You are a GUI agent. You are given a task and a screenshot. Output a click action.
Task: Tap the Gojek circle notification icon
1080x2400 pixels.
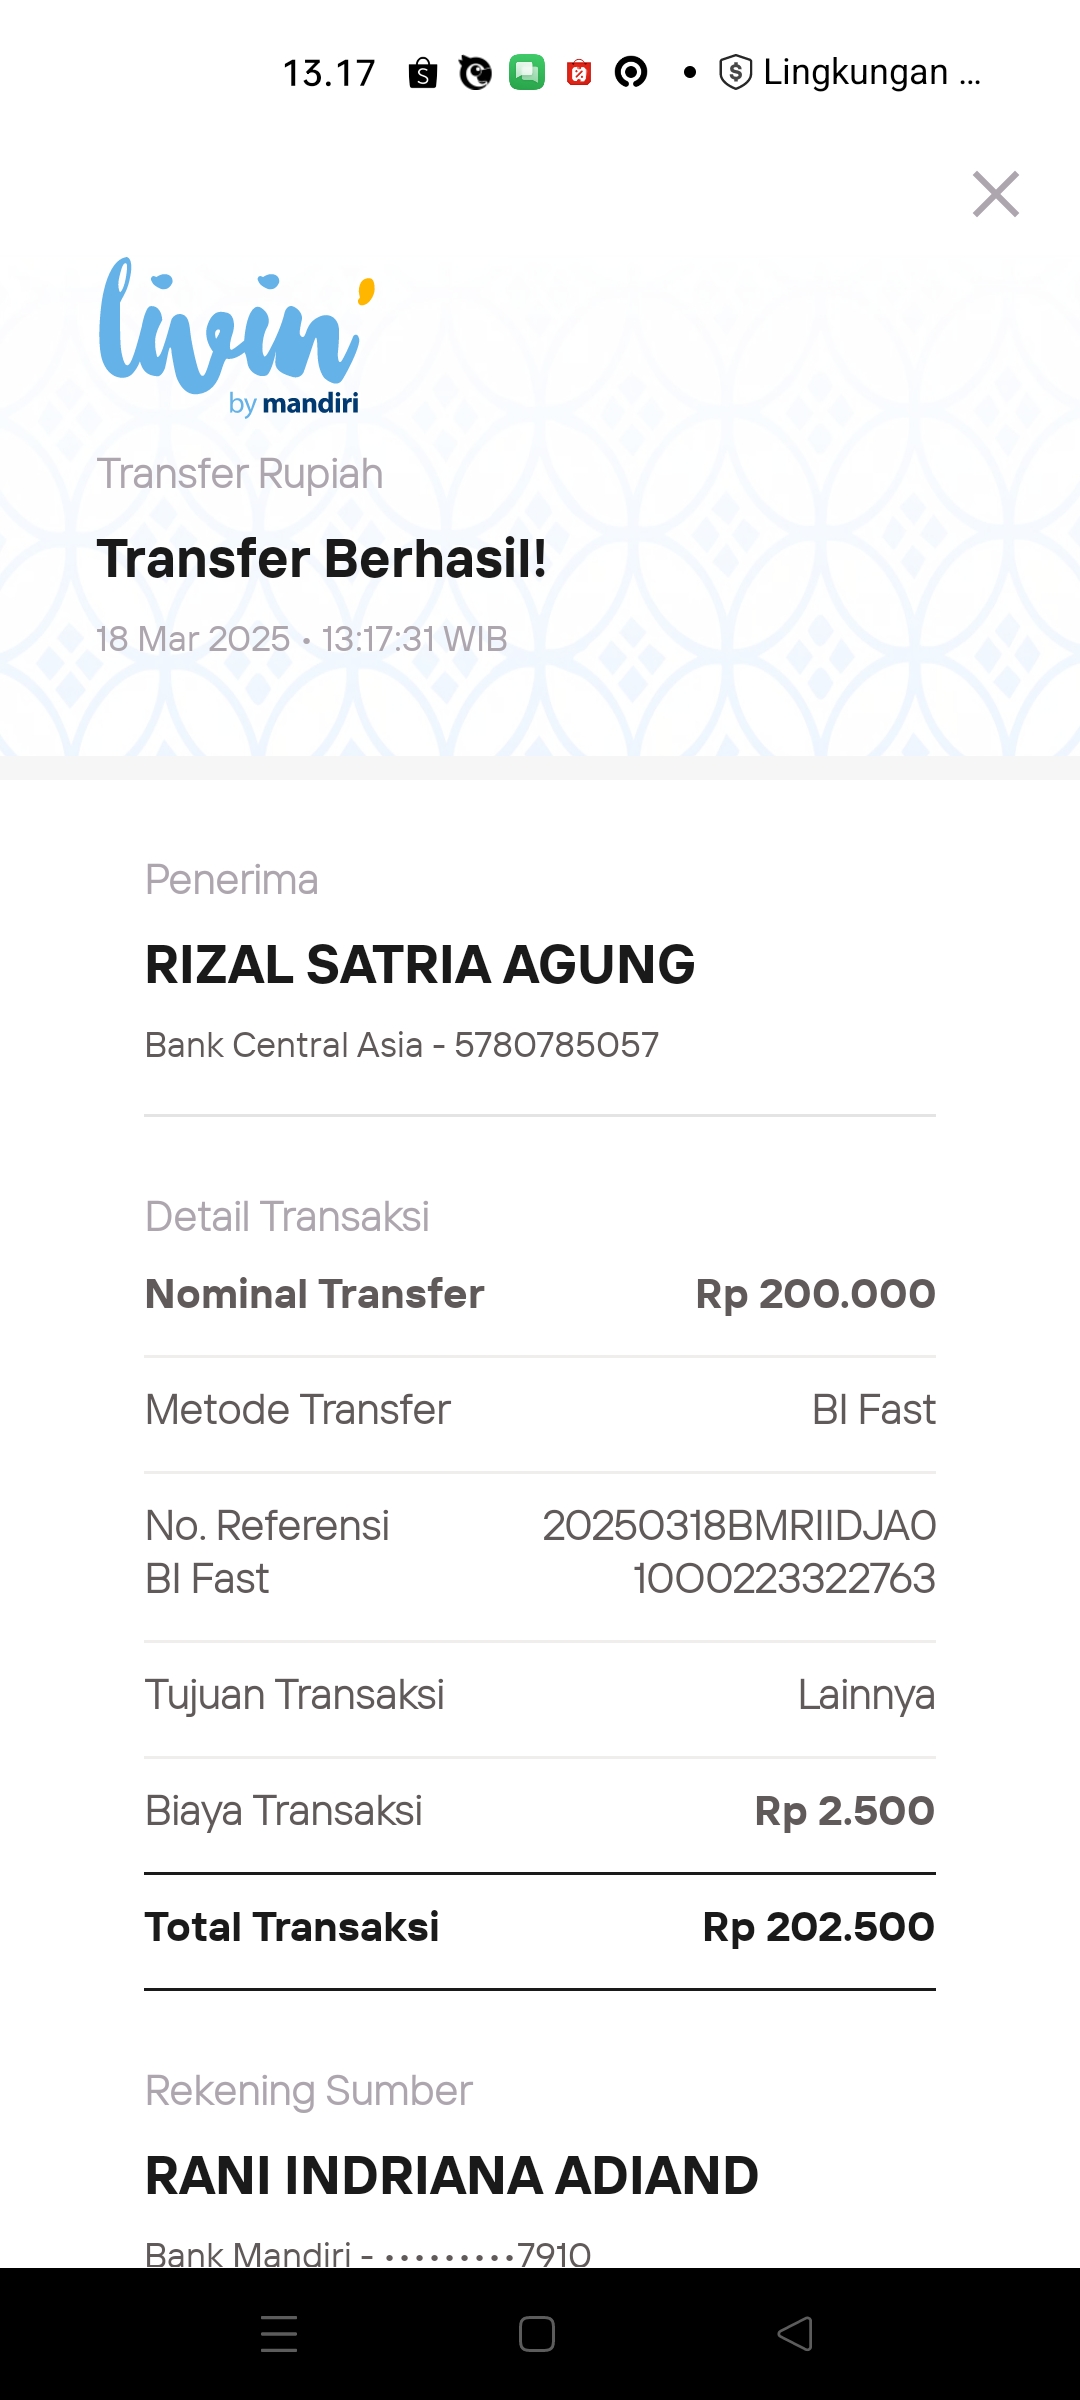coord(631,73)
